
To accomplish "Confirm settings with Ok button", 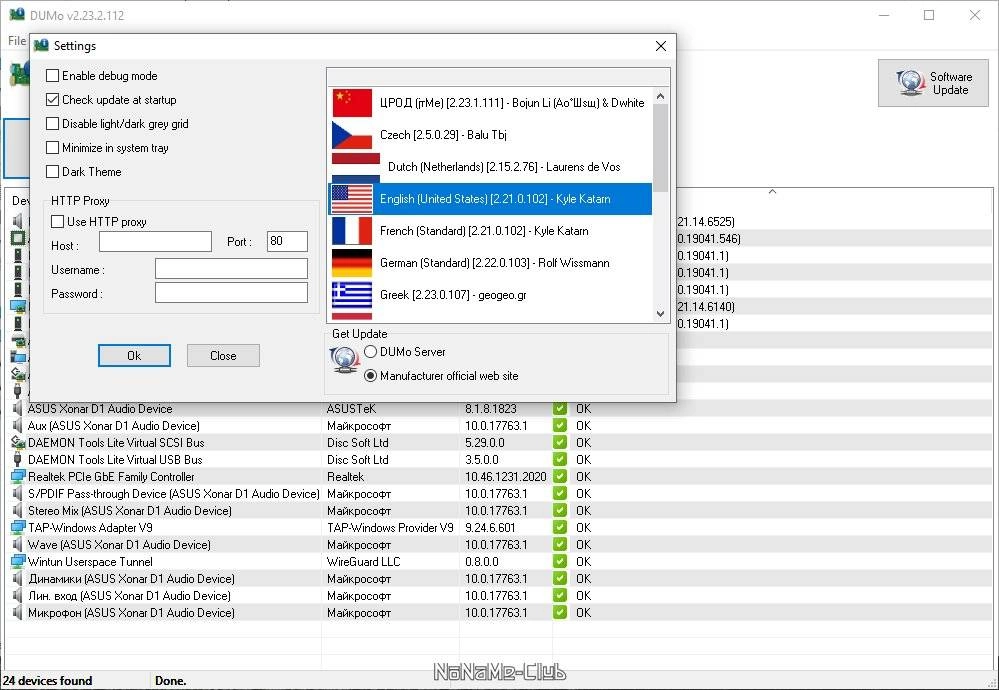I will click(x=134, y=356).
